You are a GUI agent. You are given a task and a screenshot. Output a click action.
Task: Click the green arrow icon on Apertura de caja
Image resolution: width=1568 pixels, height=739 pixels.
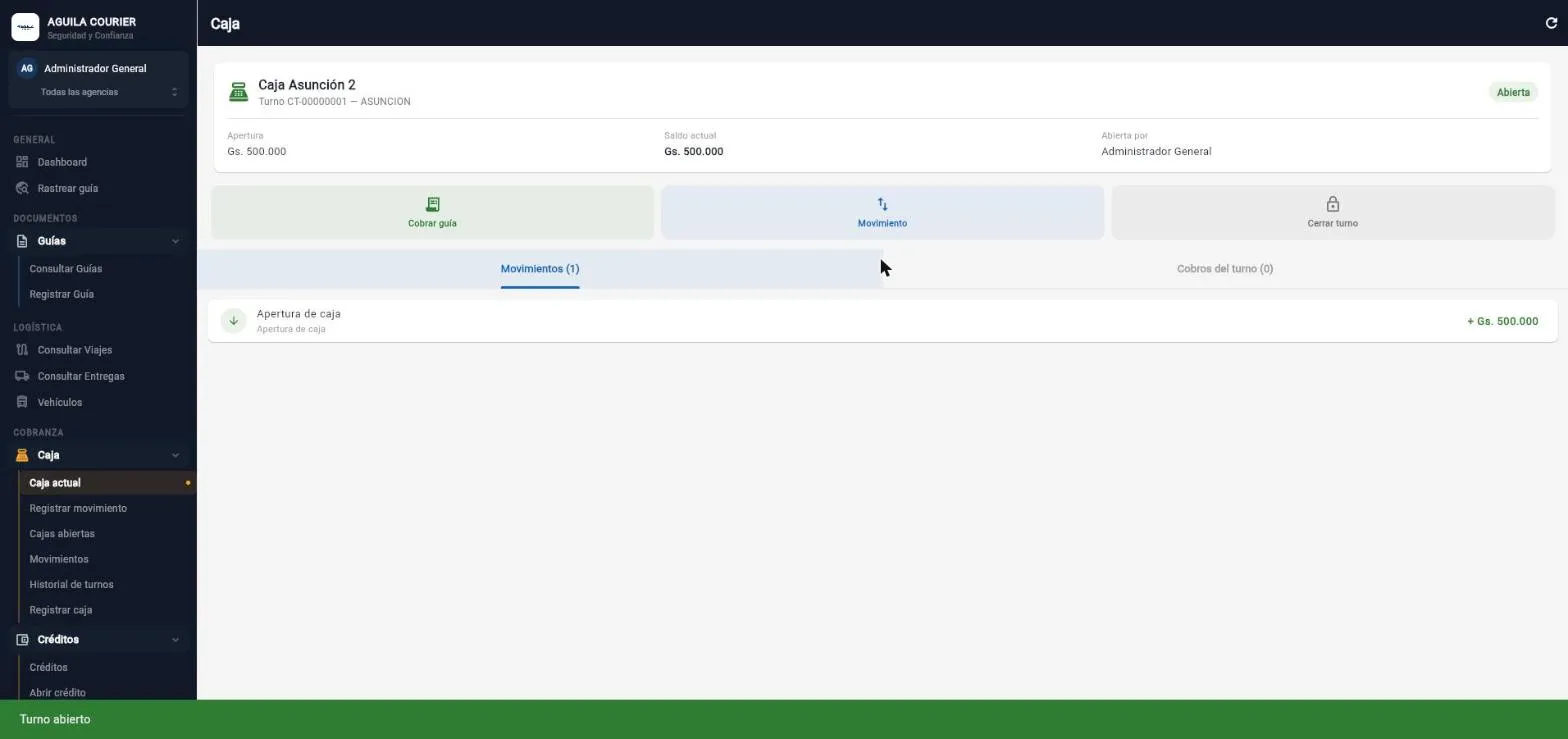(233, 321)
